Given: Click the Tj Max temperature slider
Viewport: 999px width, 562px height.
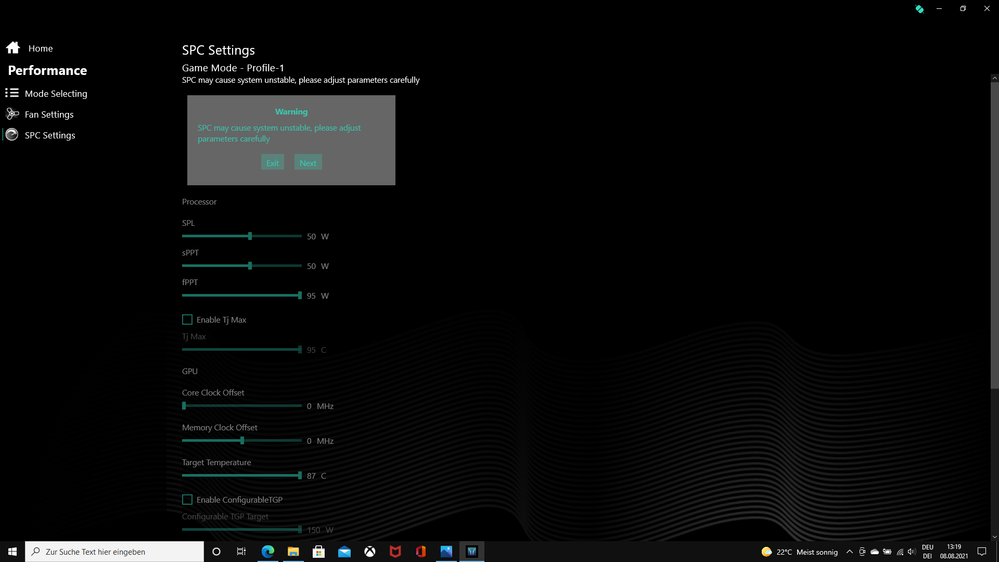Looking at the screenshot, I should [x=241, y=349].
